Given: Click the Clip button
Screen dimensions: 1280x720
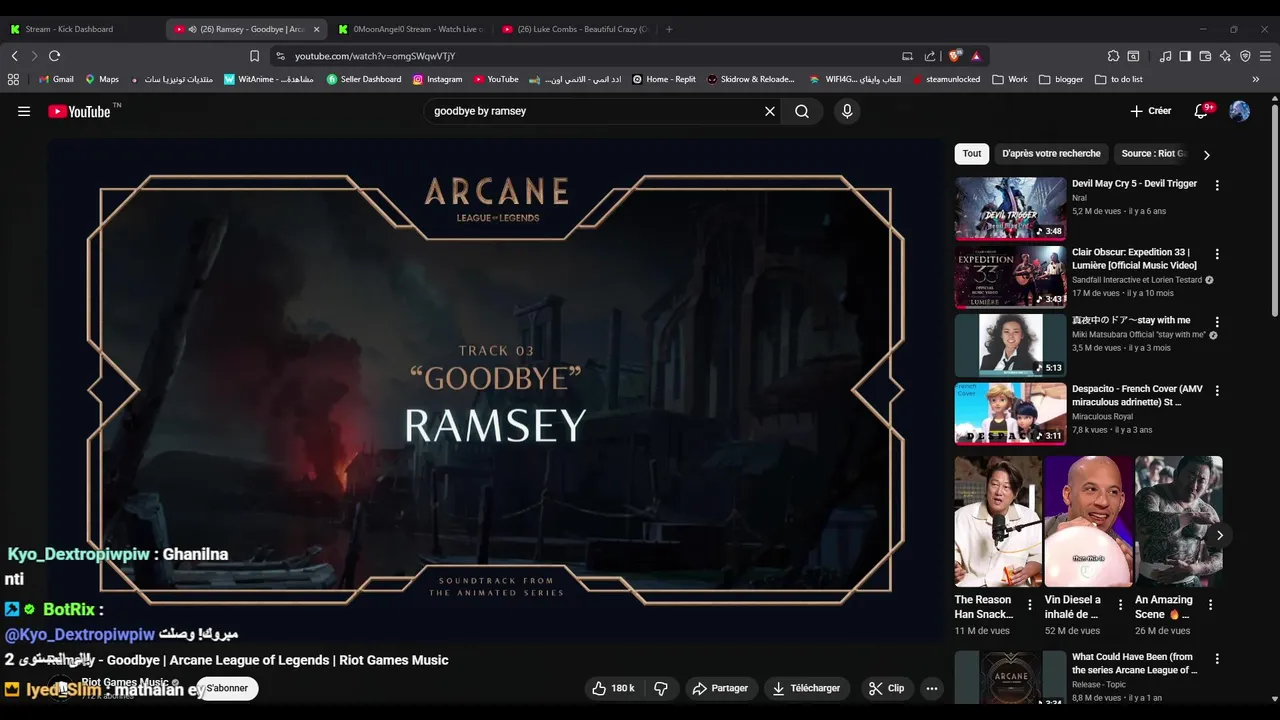Looking at the screenshot, I should pyautogui.click(x=886, y=688).
